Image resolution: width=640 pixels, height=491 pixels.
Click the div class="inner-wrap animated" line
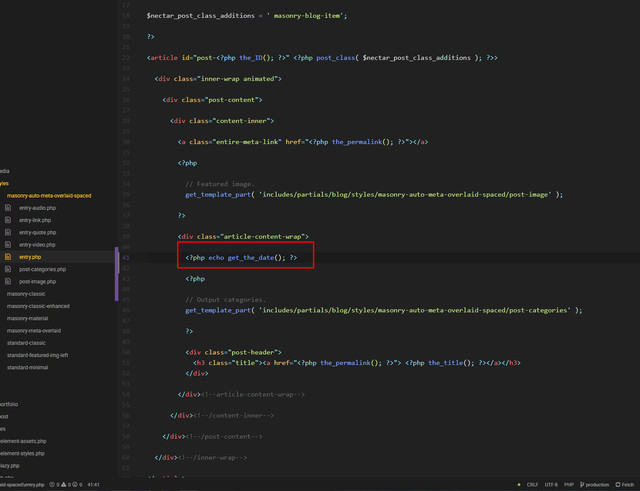point(218,78)
